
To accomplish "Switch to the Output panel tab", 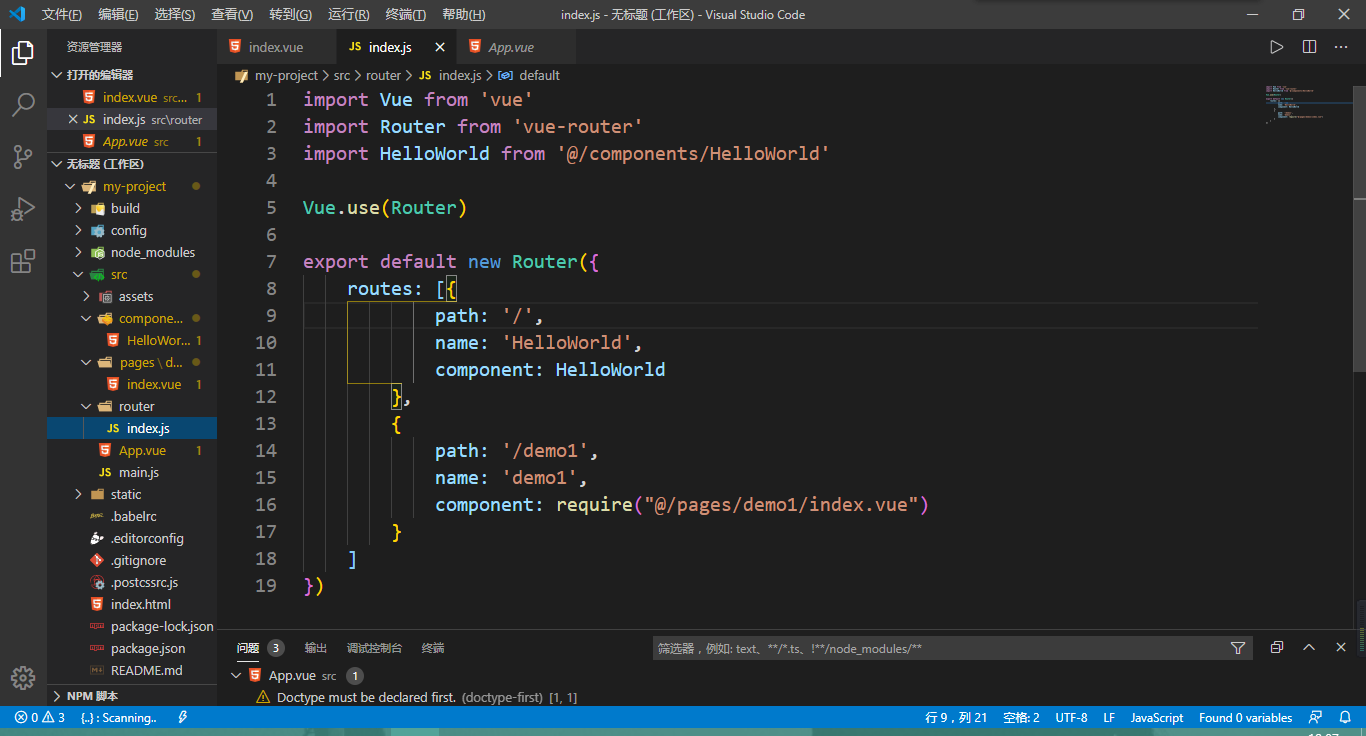I will pyautogui.click(x=316, y=648).
